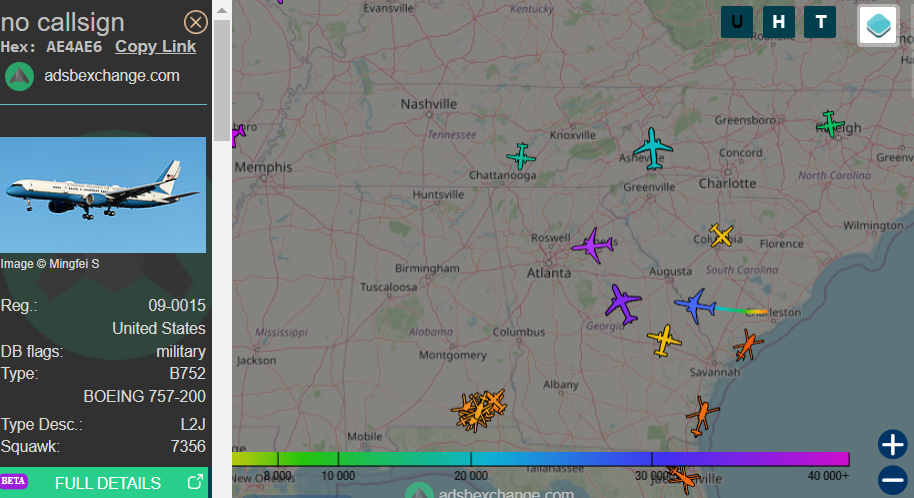Click the scrollbar up arrow

(222, 10)
